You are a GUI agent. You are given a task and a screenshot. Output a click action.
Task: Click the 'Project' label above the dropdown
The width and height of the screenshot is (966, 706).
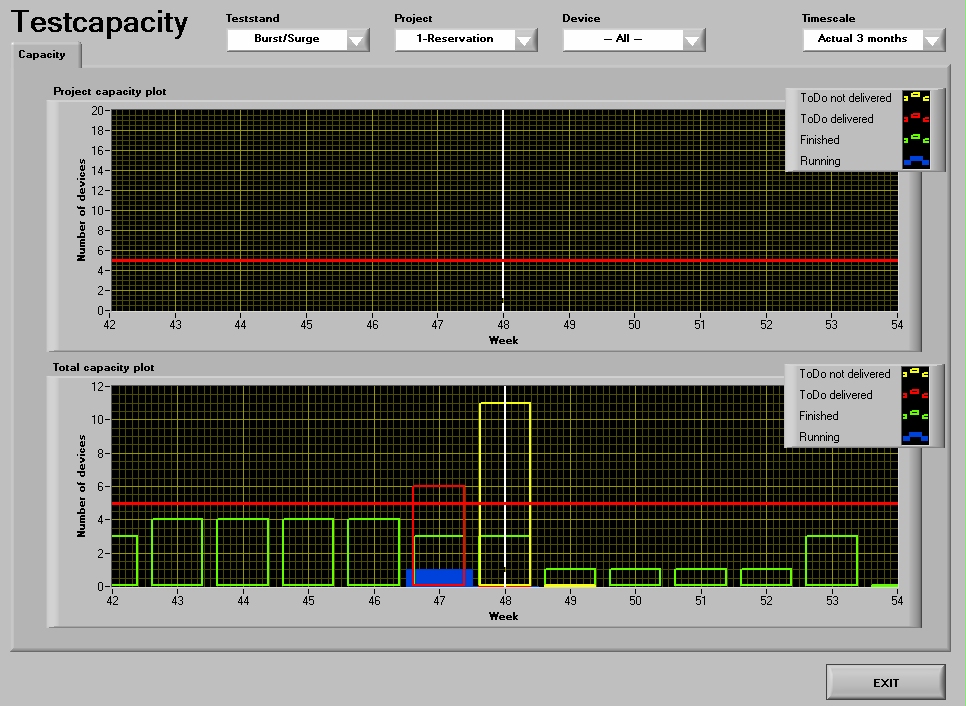click(413, 18)
